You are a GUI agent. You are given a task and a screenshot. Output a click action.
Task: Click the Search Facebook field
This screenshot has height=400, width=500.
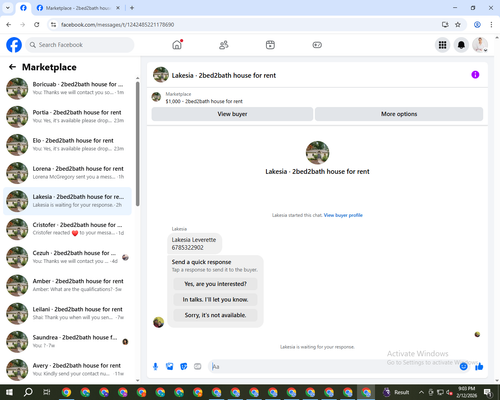[x=80, y=45]
